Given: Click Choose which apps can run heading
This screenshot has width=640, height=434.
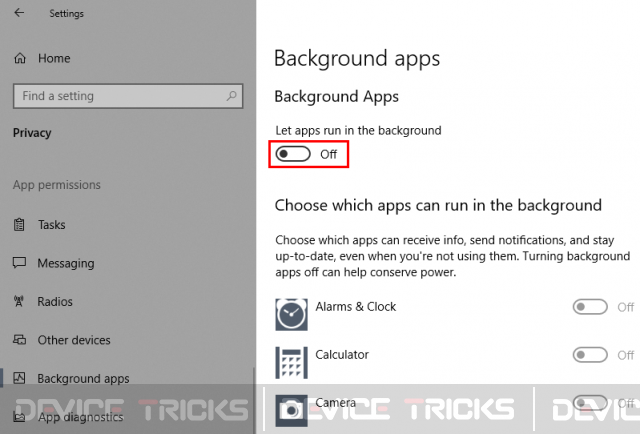Looking at the screenshot, I should coord(438,205).
